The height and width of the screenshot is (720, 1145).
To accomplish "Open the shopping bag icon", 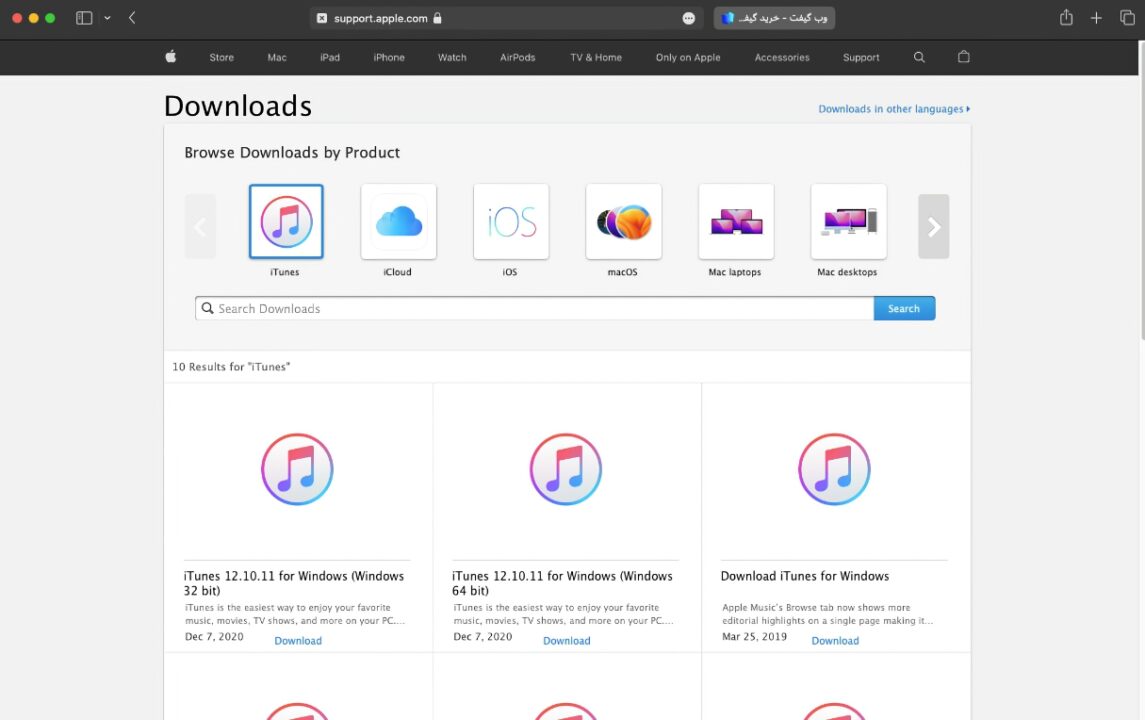I will pos(964,56).
